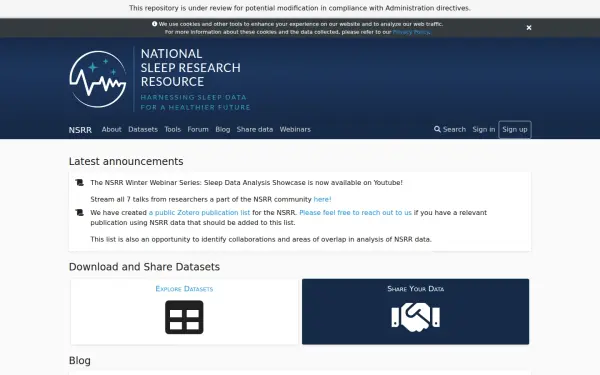Click the Sign up button
Viewport: 600px width, 375px height.
coord(515,129)
